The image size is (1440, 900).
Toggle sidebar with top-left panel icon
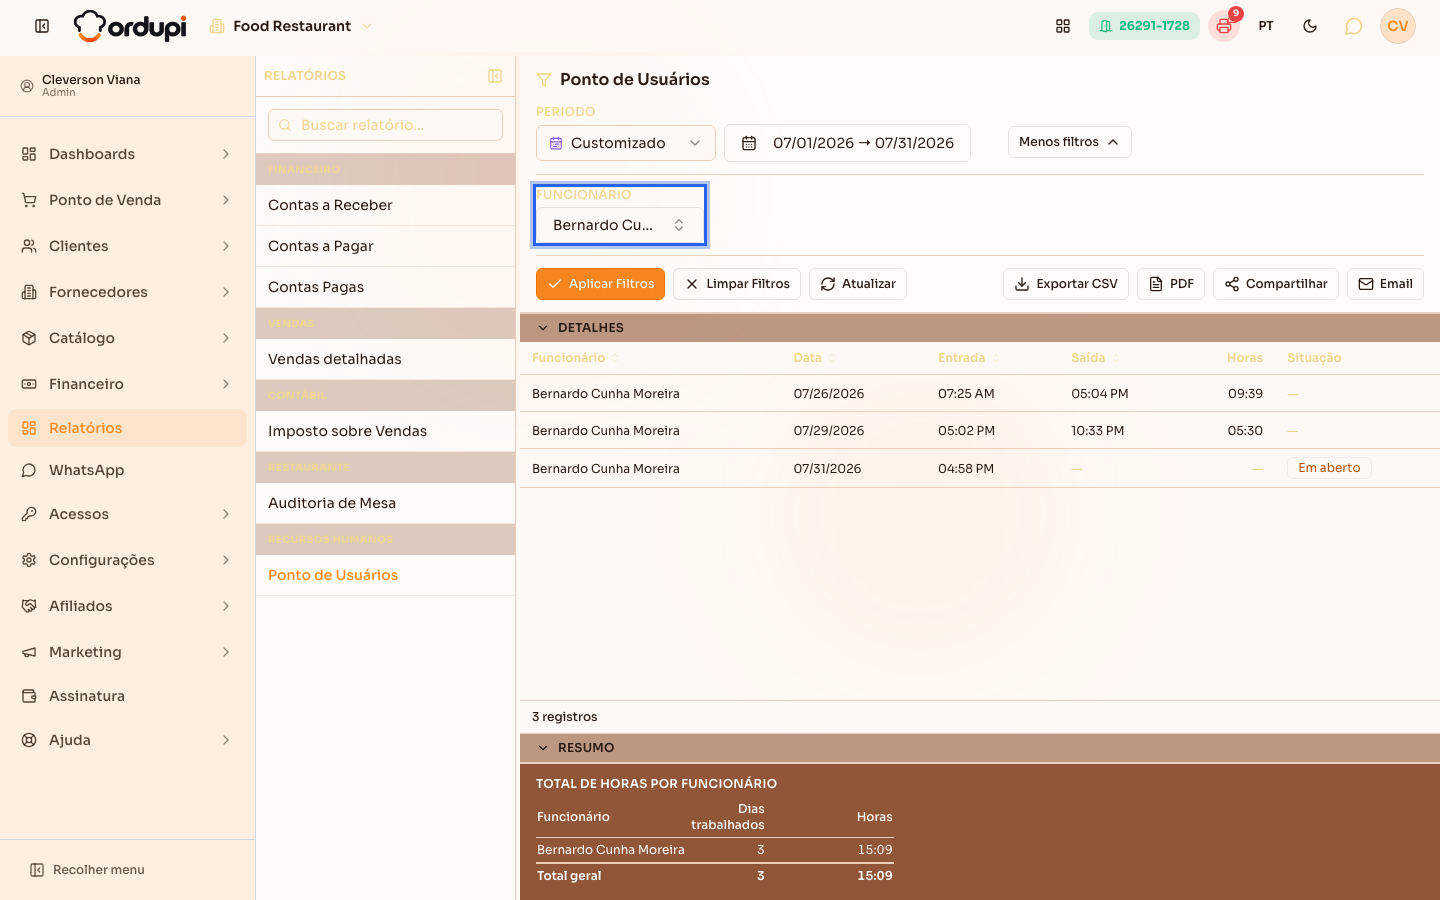[x=42, y=26]
